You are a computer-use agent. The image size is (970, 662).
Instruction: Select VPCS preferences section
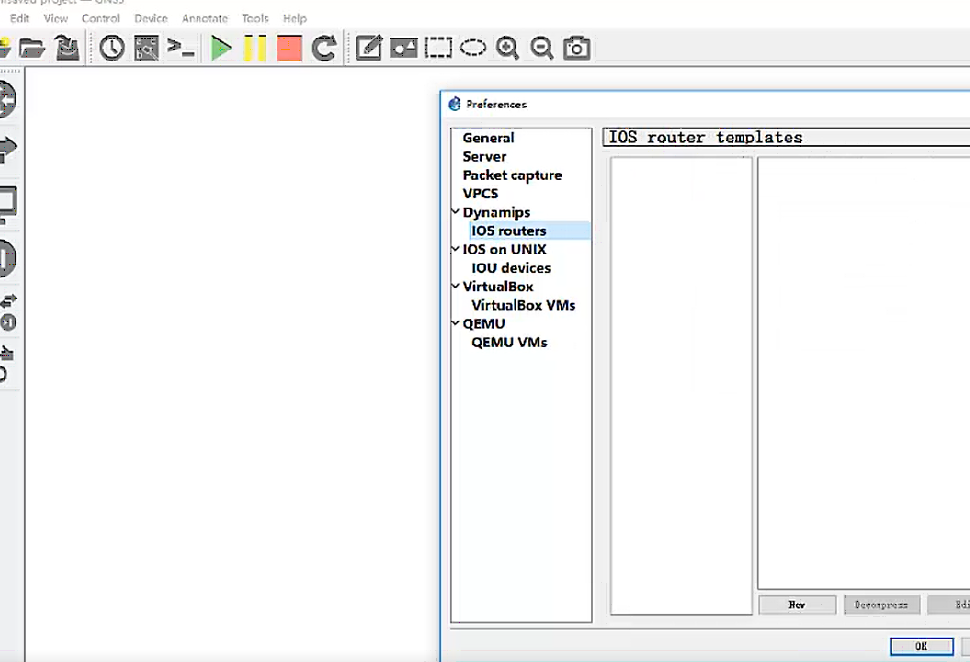tap(480, 194)
